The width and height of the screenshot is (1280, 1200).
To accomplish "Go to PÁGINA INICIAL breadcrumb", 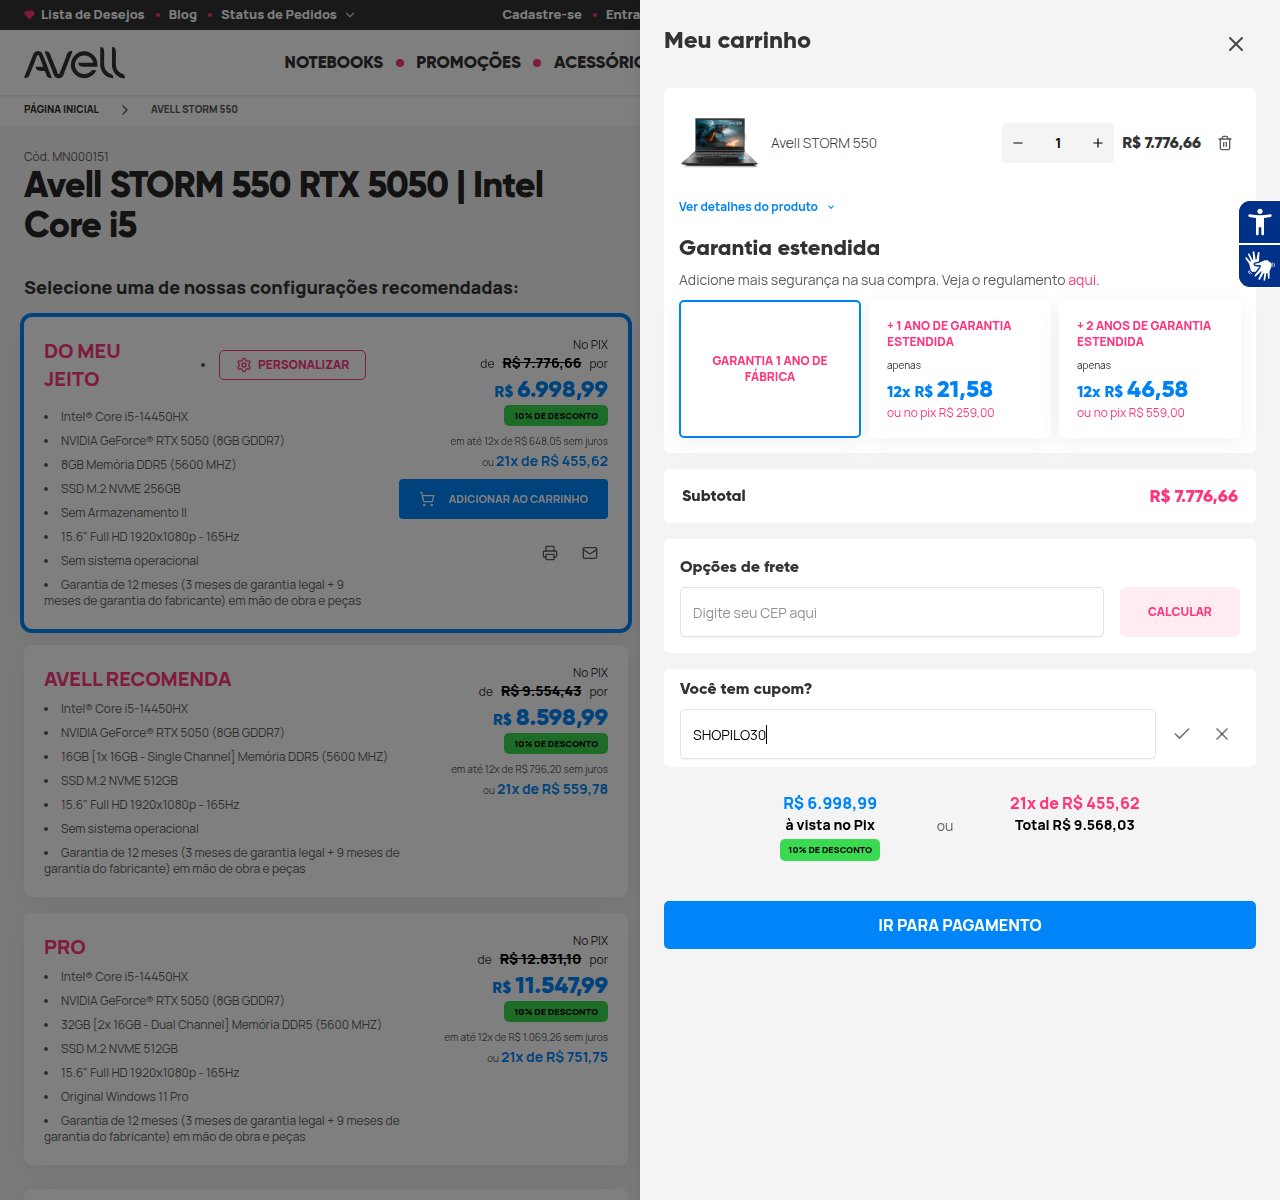I will (61, 109).
